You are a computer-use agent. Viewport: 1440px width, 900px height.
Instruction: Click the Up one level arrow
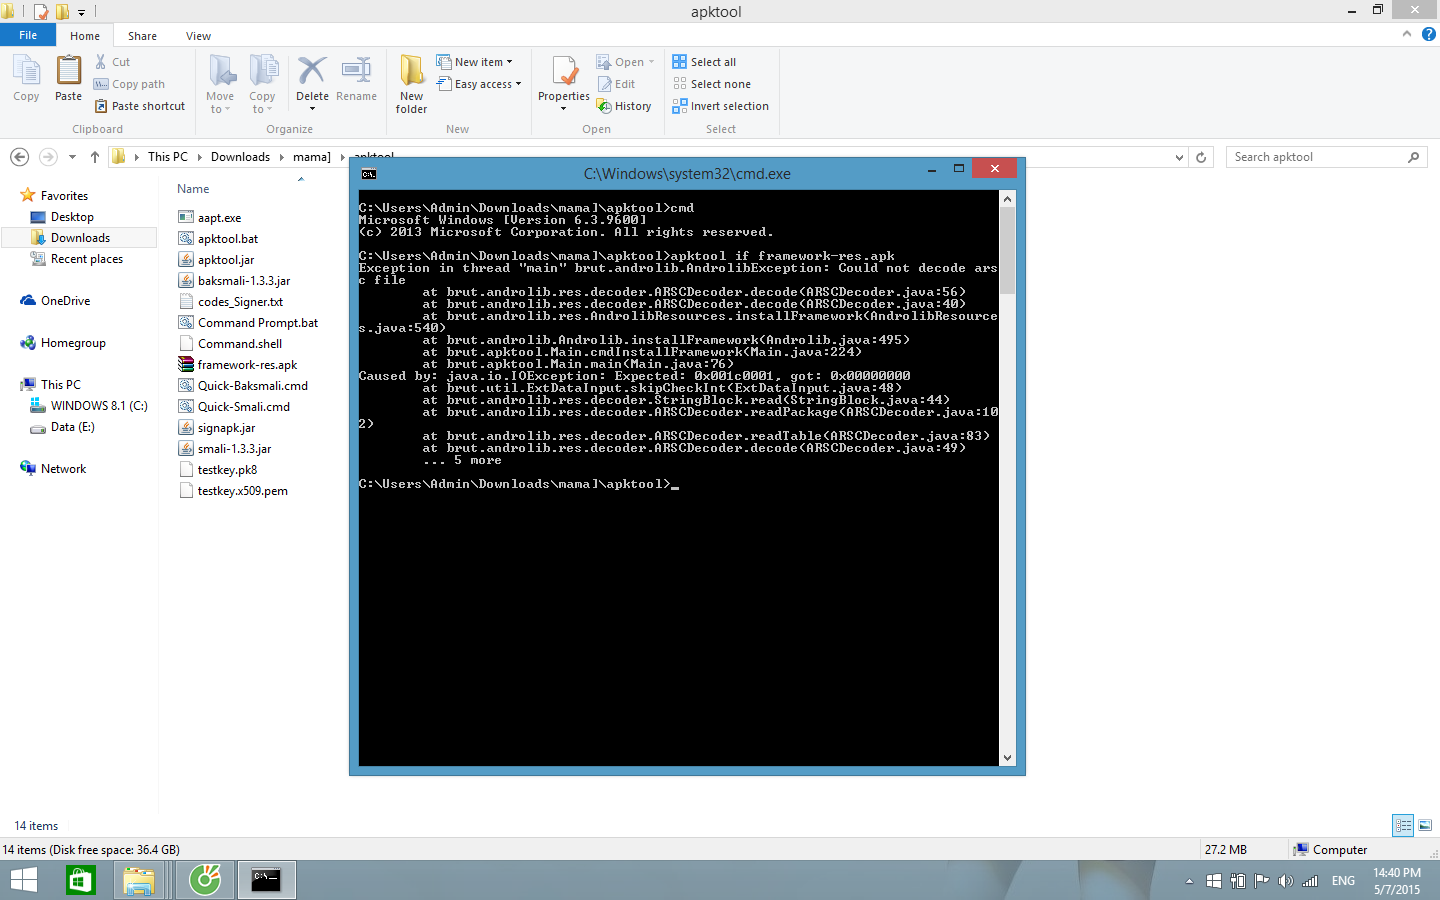pos(95,157)
